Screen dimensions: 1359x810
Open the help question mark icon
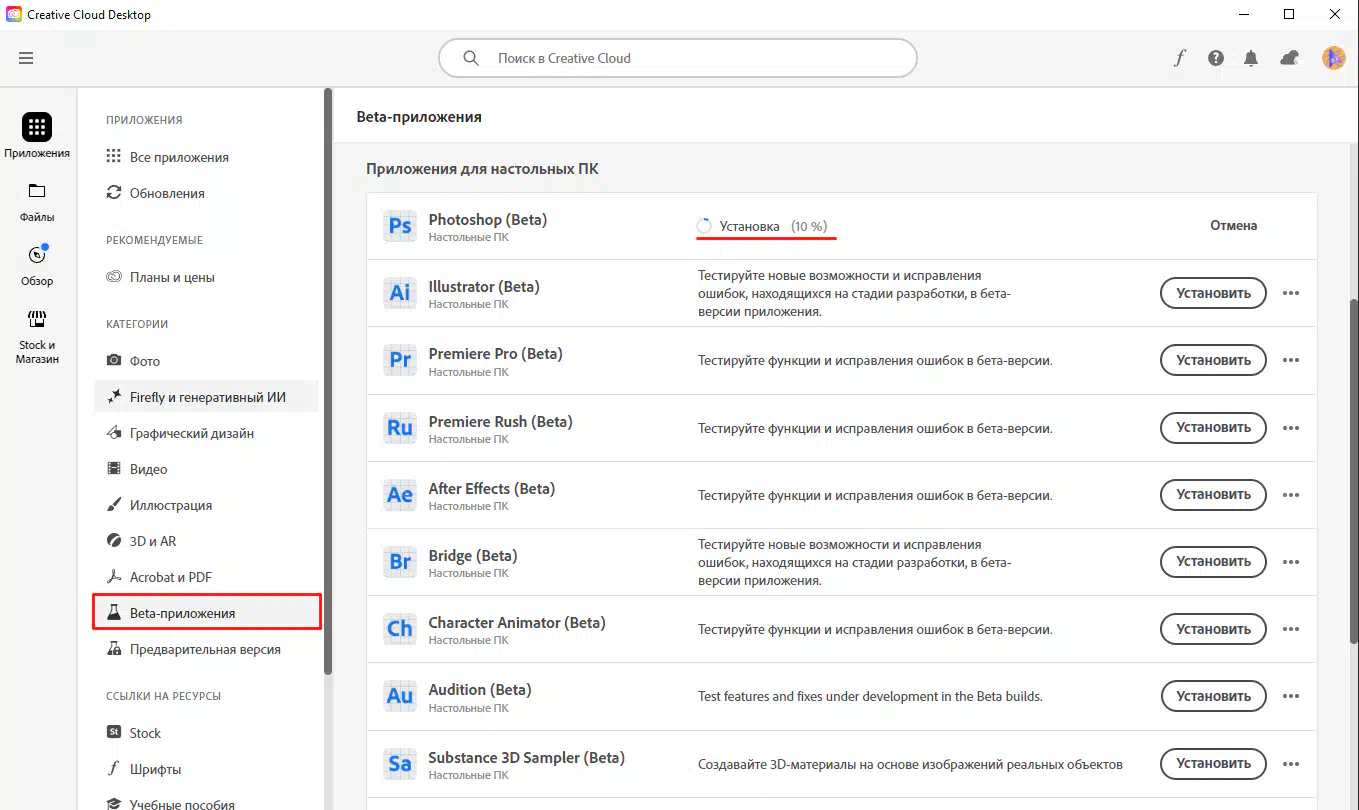tap(1216, 58)
